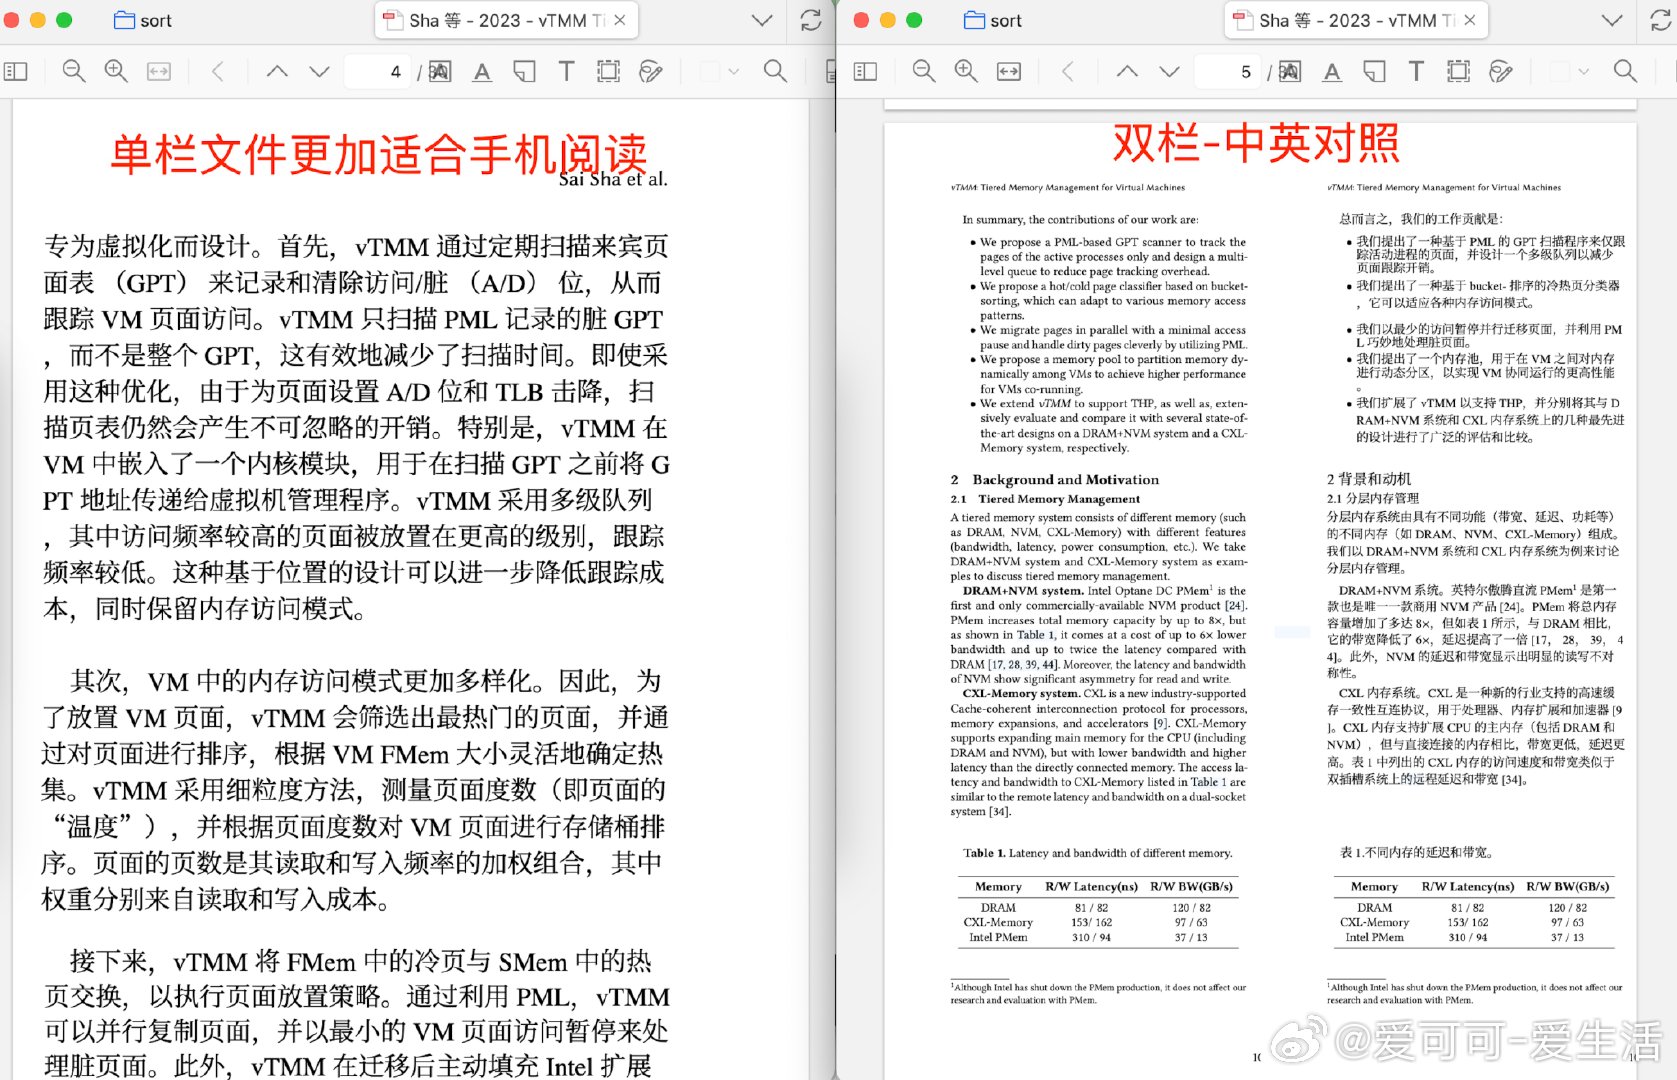Screen dimensions: 1677x1080
Task: Expand the tab list chevron in left window
Action: [762, 20]
